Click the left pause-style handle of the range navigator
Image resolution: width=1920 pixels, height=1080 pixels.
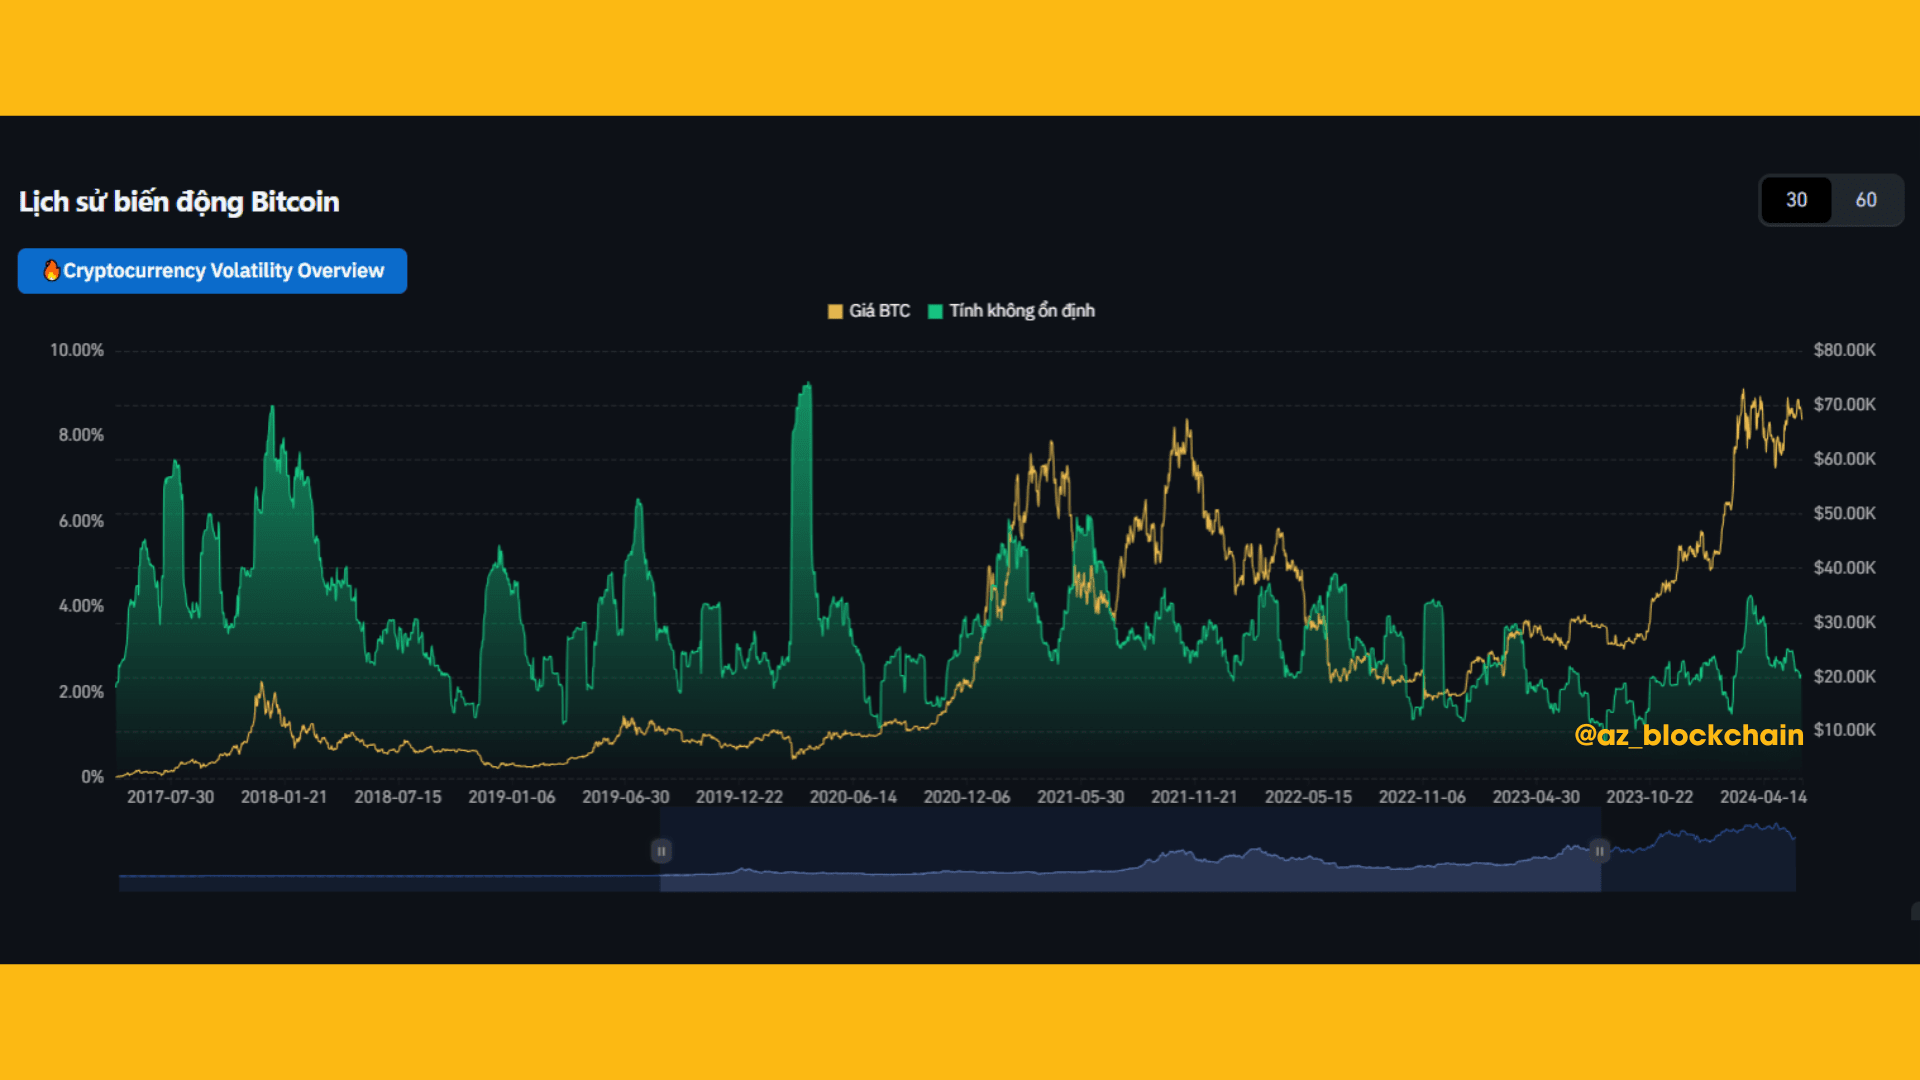pos(661,851)
